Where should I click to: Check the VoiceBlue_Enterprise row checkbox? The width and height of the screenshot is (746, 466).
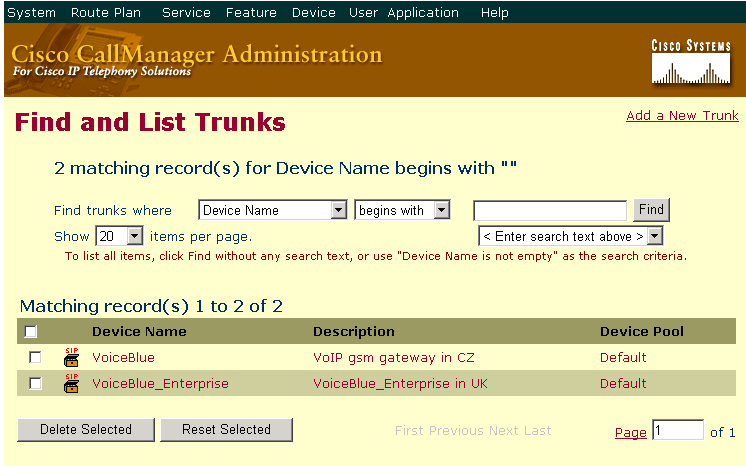(x=35, y=383)
